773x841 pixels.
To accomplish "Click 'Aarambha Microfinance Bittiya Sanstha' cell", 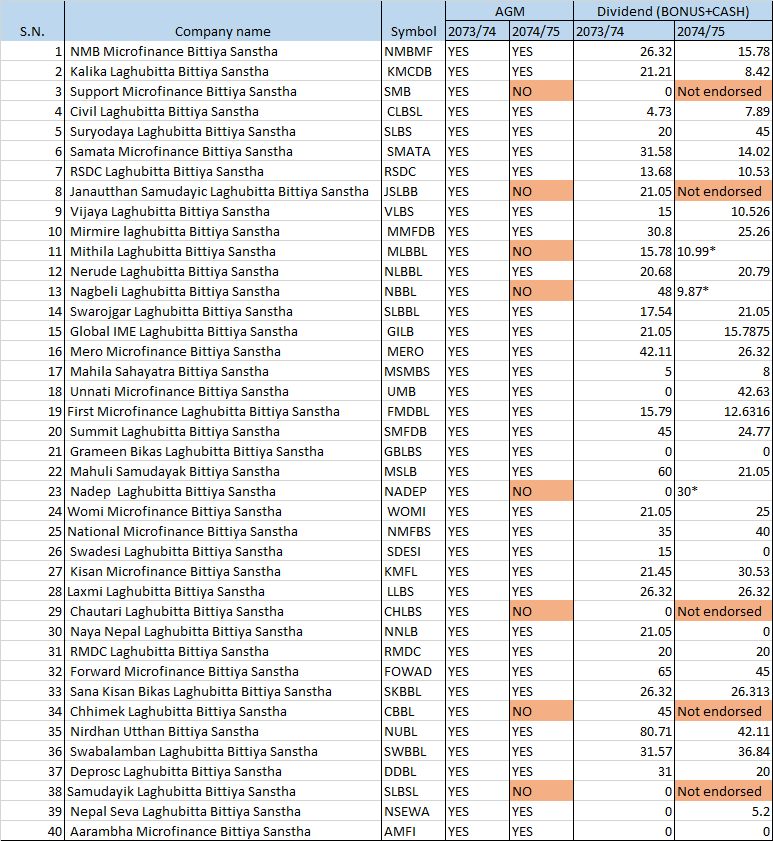I will click(223, 832).
